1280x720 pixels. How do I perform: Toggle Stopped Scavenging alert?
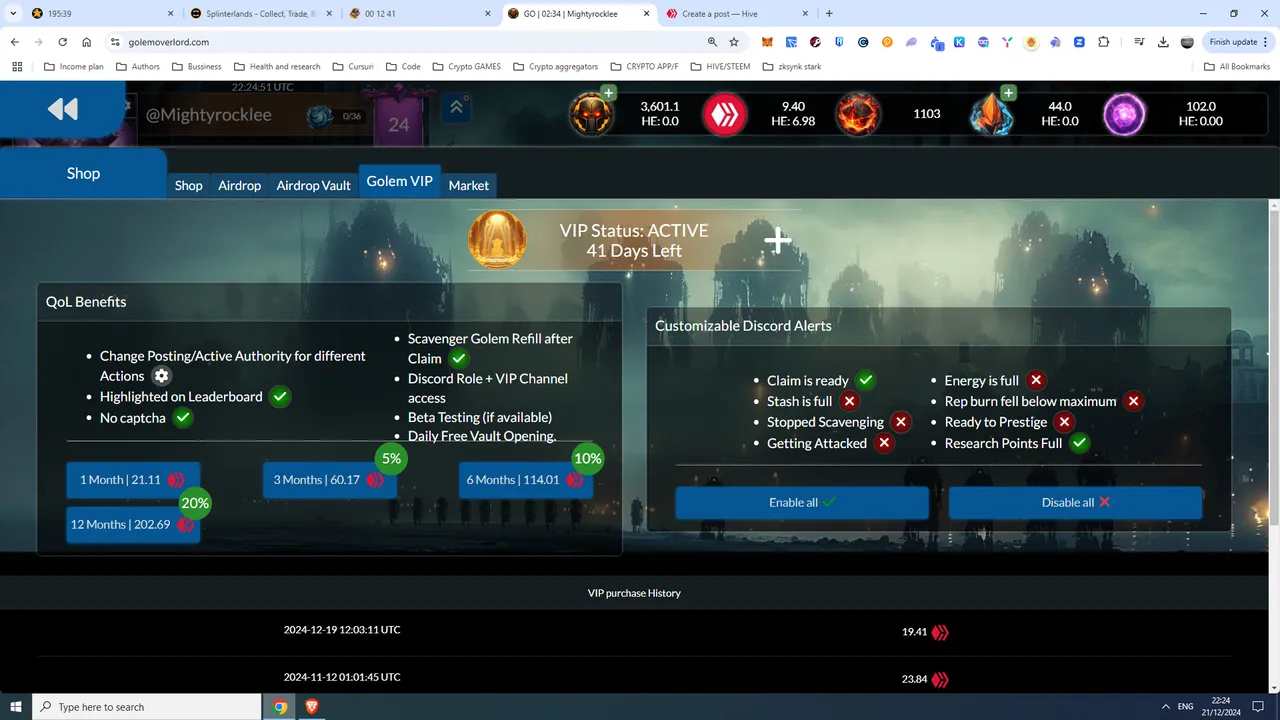(x=901, y=422)
